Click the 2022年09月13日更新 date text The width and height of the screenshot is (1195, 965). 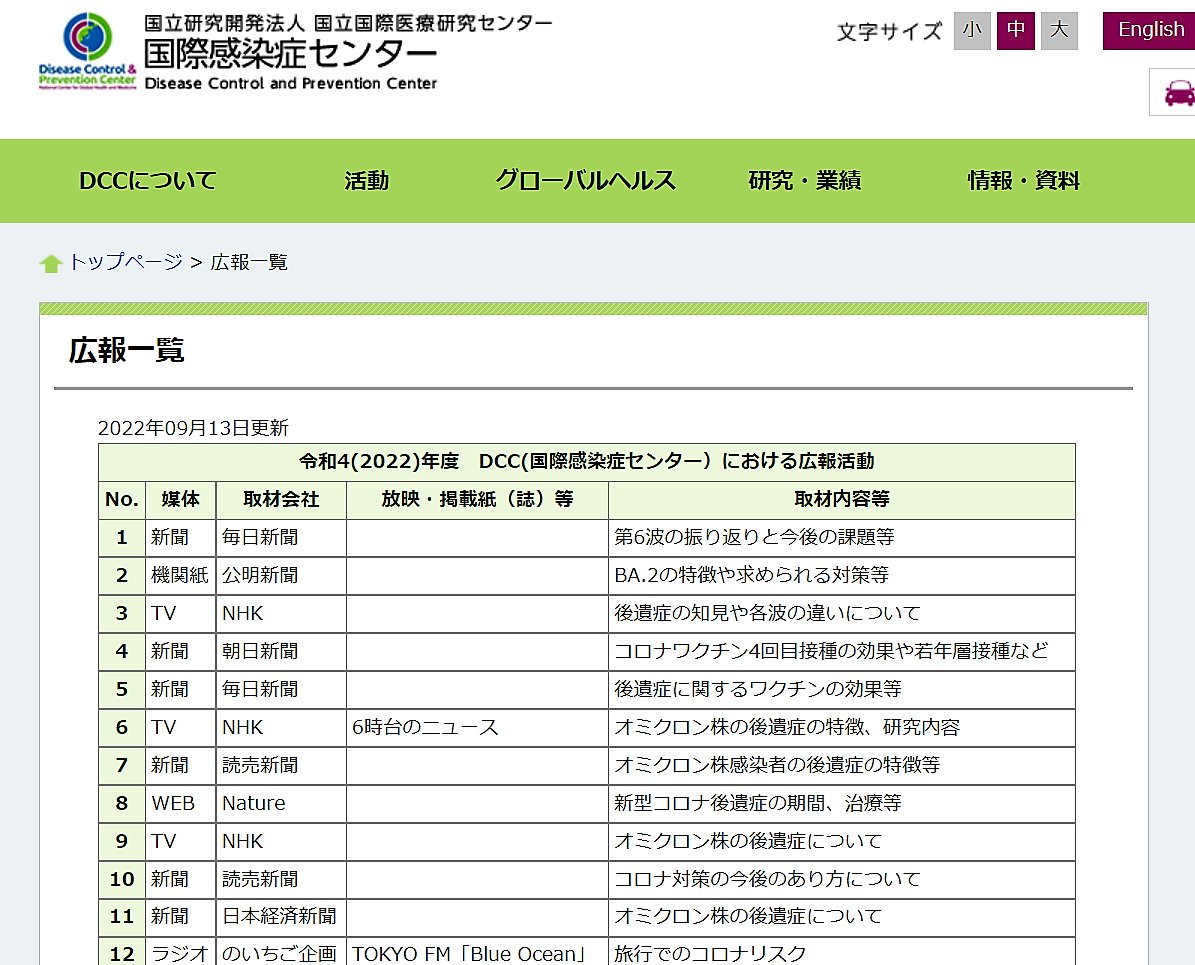[193, 428]
